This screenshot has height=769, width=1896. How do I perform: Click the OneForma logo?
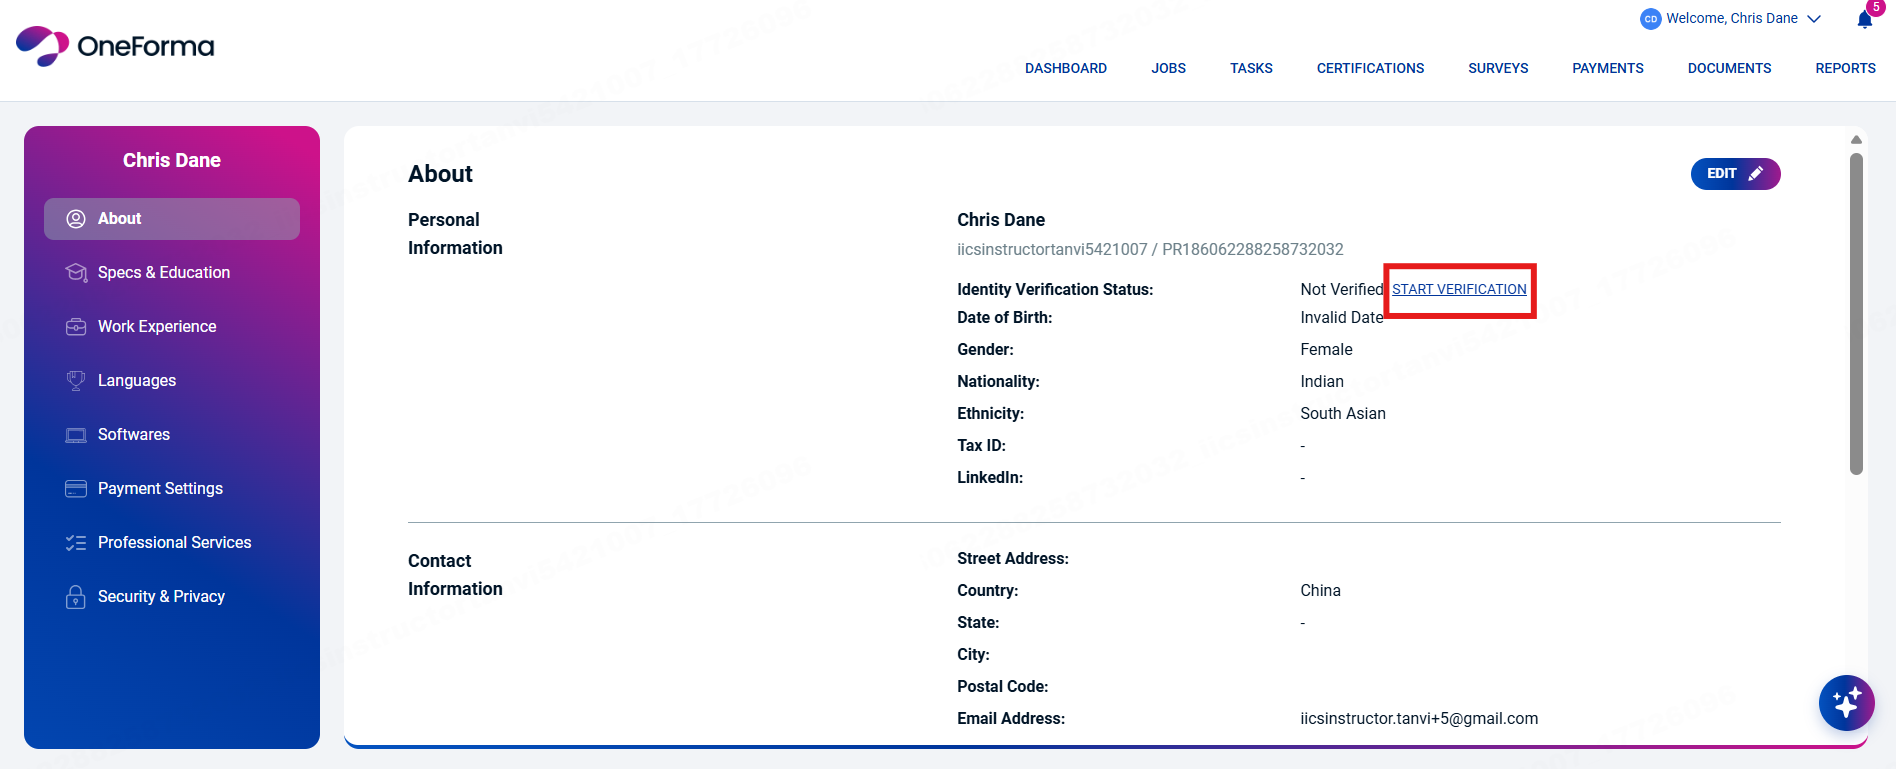click(115, 46)
